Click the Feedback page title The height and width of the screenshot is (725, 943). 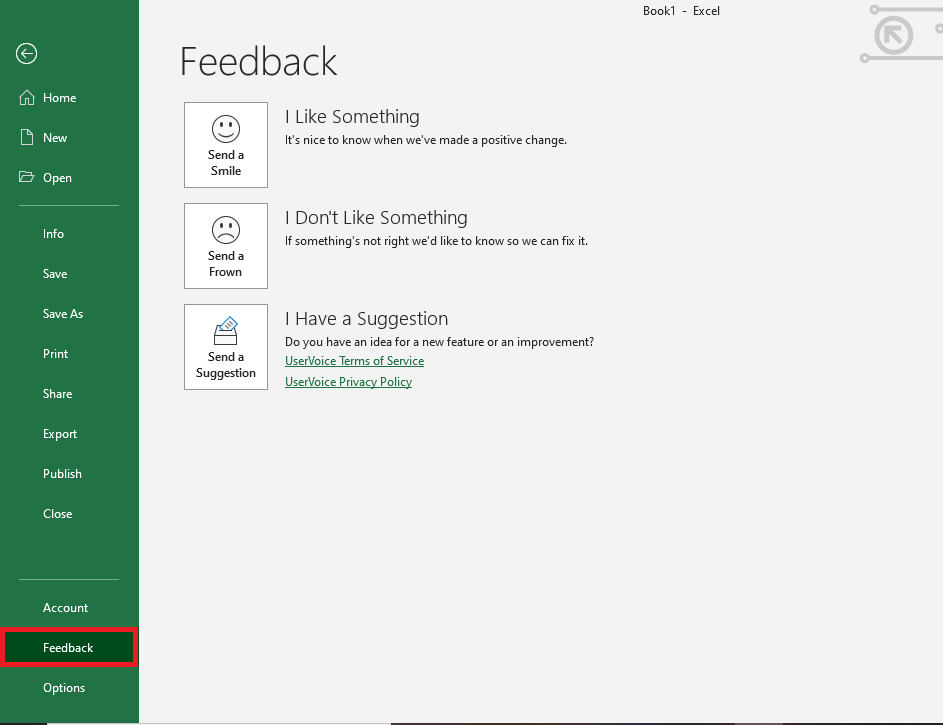[x=259, y=61]
